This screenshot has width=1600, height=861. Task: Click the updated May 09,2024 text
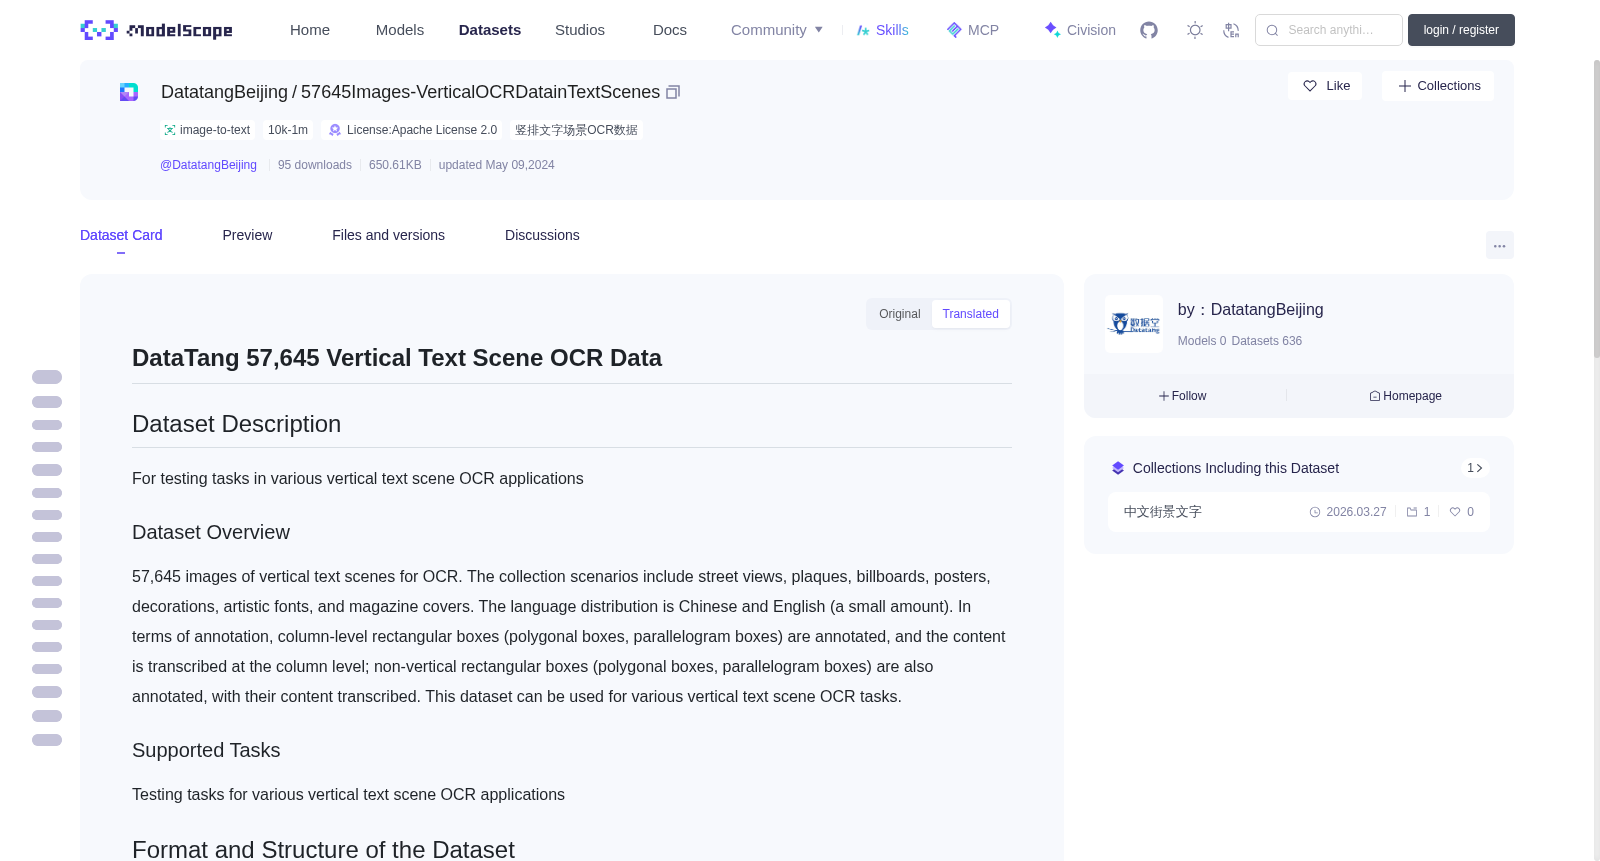pyautogui.click(x=496, y=165)
